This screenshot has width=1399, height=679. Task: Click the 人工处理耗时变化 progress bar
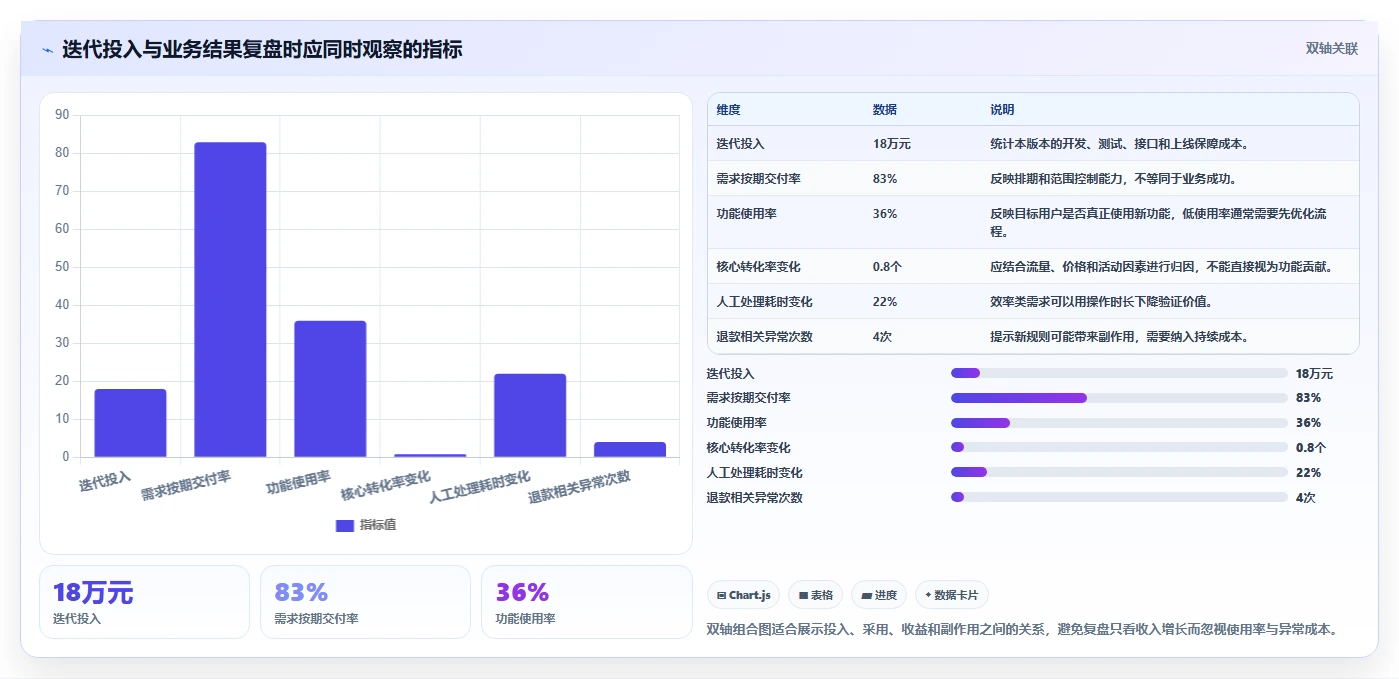click(1119, 472)
